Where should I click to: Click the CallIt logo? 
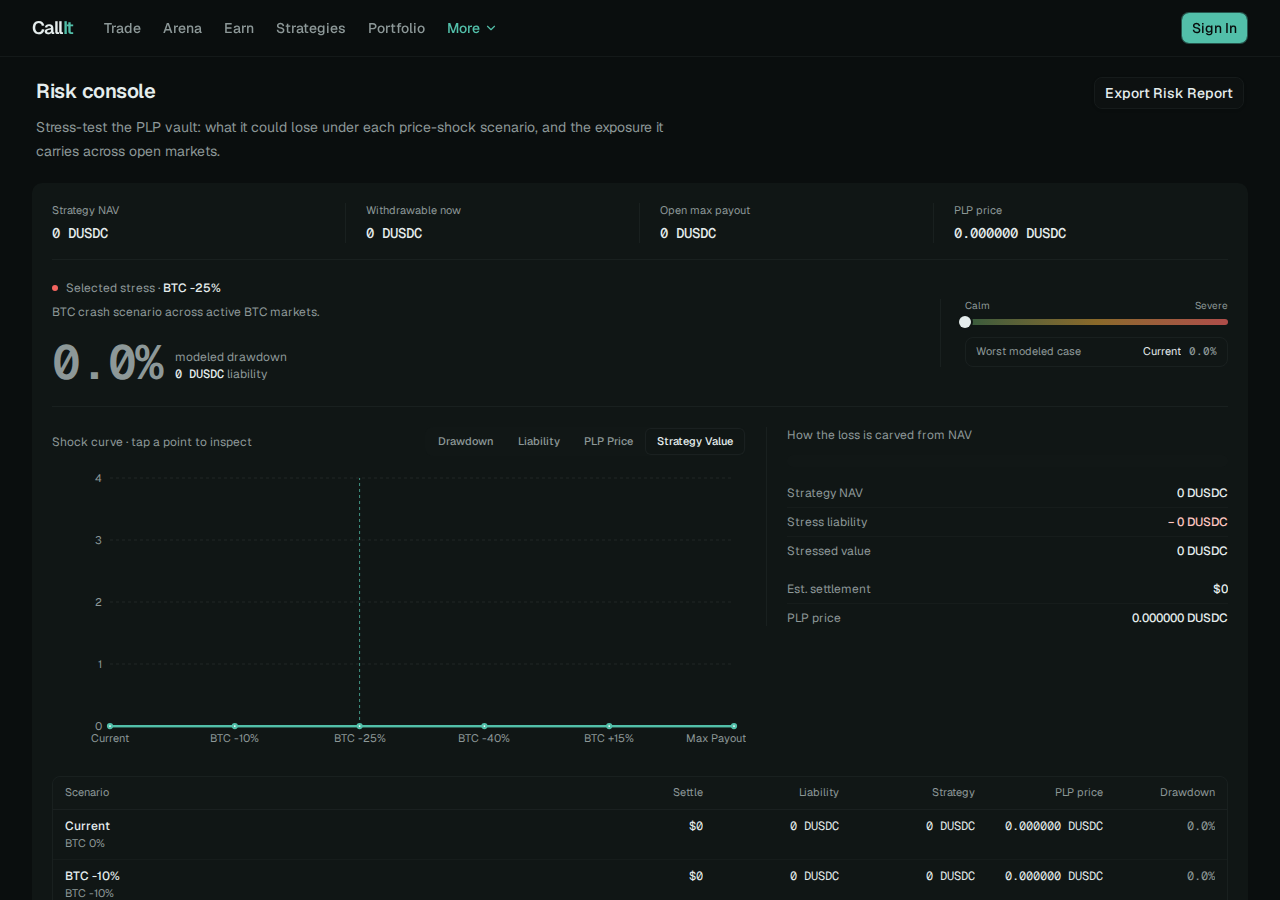[53, 28]
